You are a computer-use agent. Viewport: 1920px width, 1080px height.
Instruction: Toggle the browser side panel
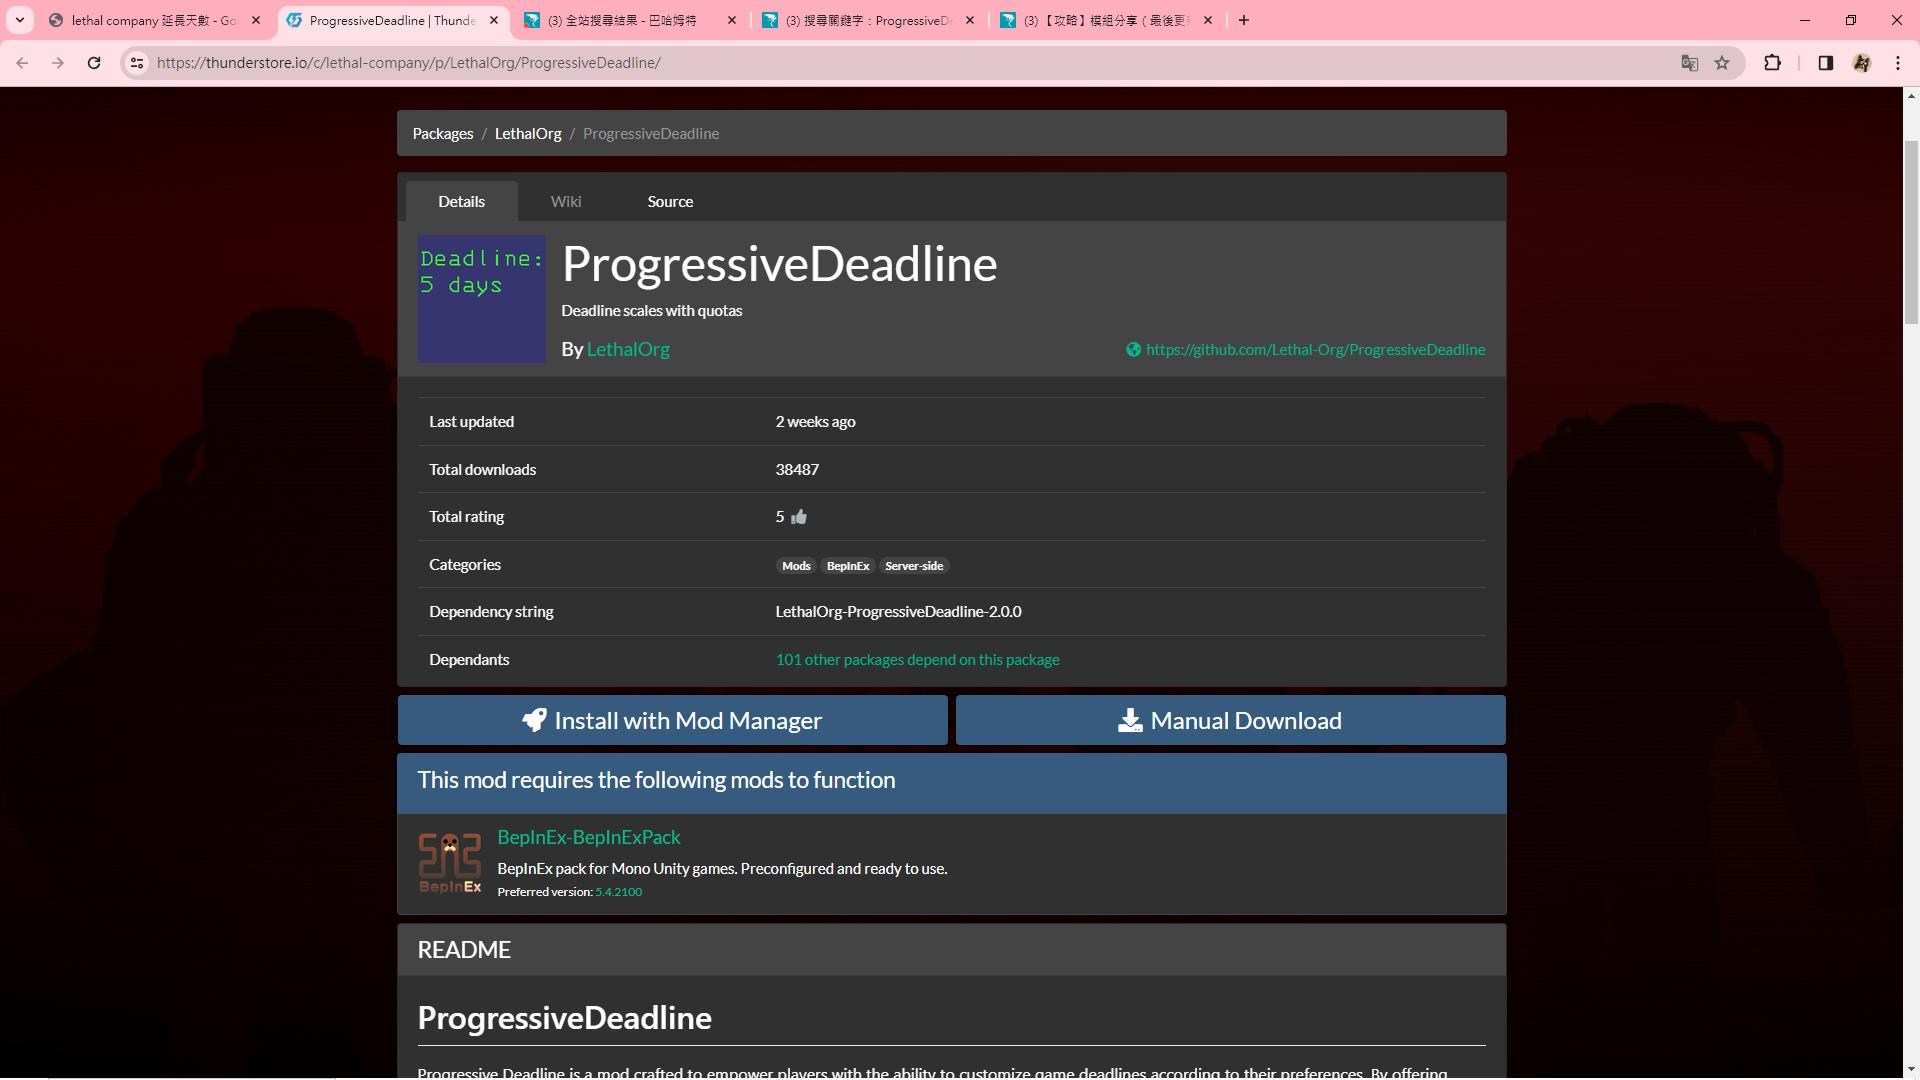point(1825,63)
